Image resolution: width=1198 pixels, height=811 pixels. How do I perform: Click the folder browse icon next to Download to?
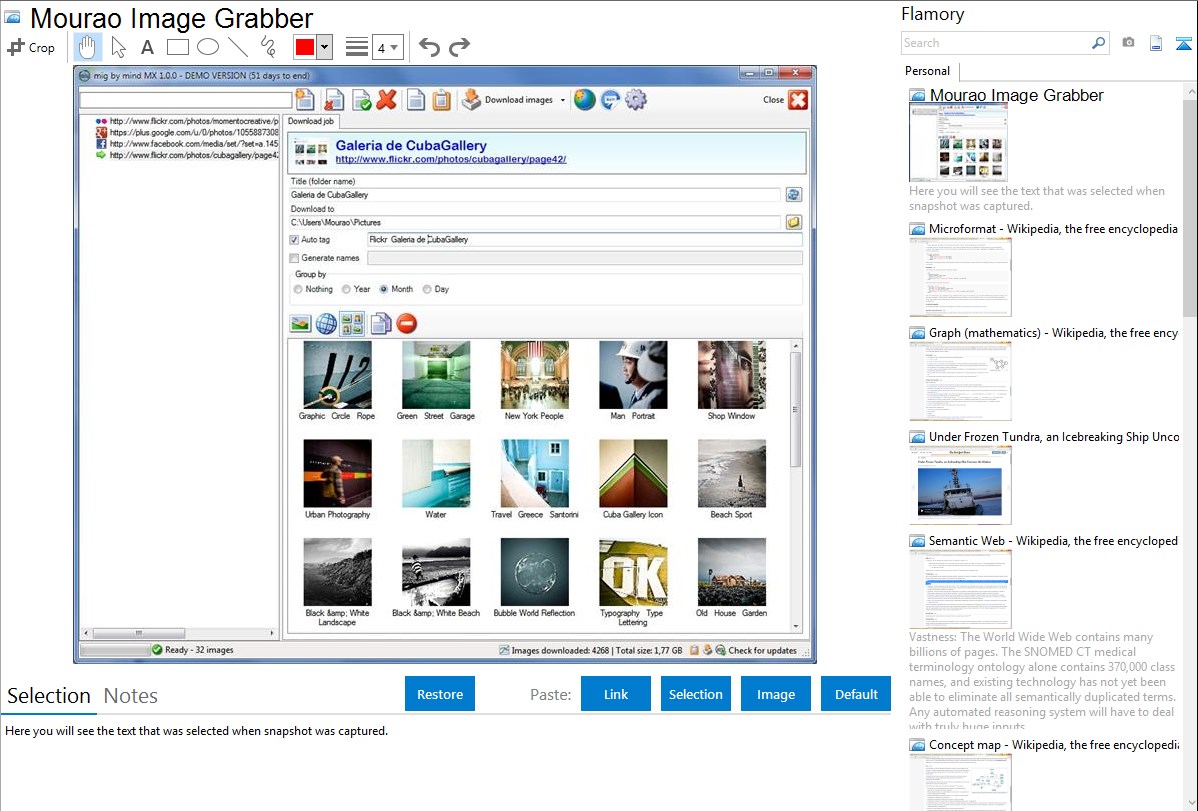coord(794,222)
